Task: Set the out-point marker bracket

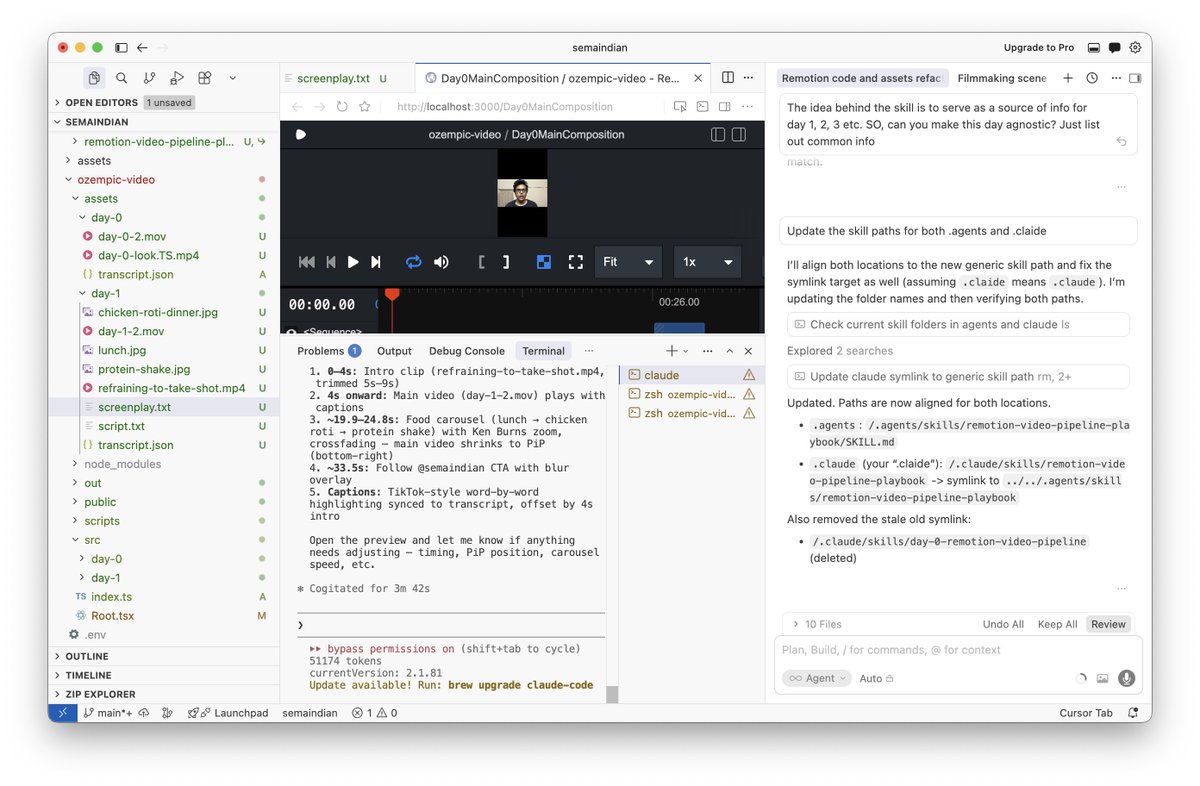Action: click(506, 262)
